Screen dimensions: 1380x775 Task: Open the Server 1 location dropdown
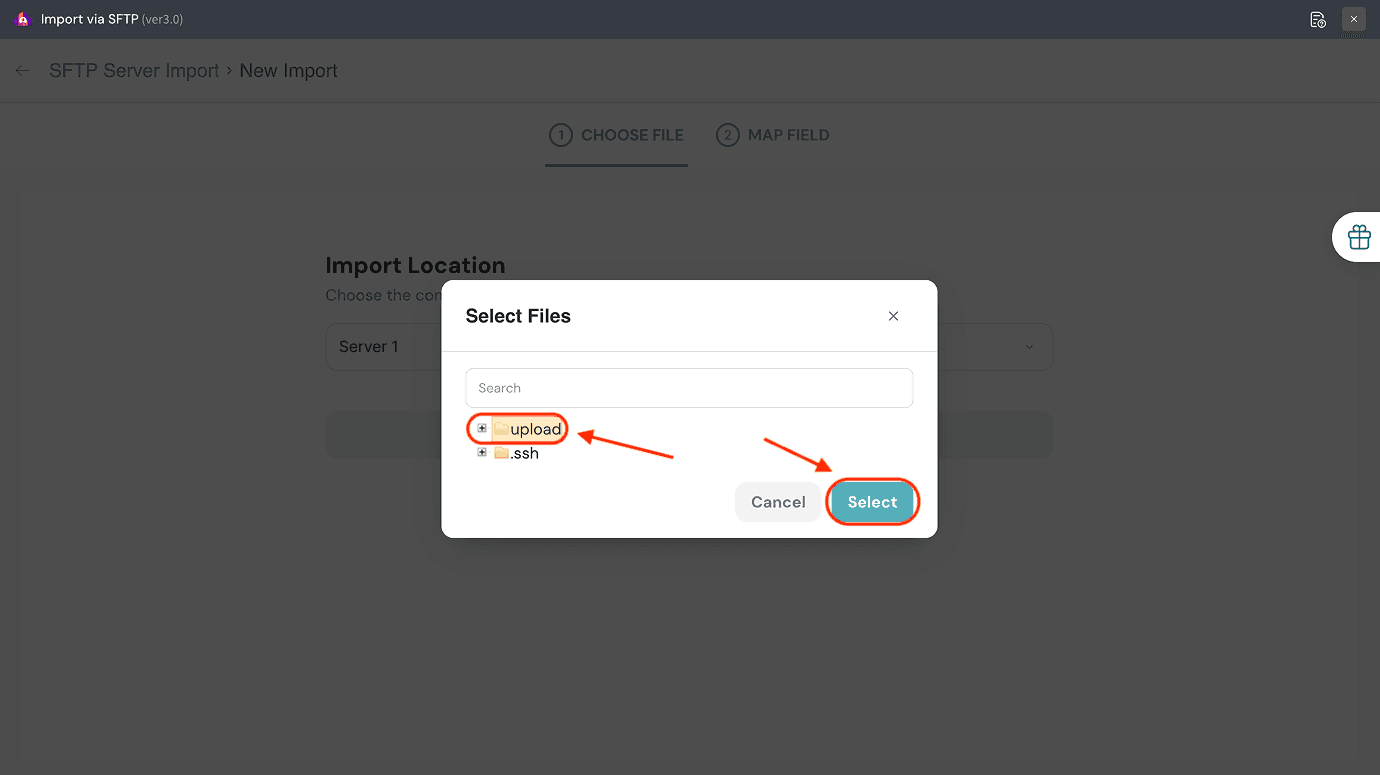coord(1029,347)
